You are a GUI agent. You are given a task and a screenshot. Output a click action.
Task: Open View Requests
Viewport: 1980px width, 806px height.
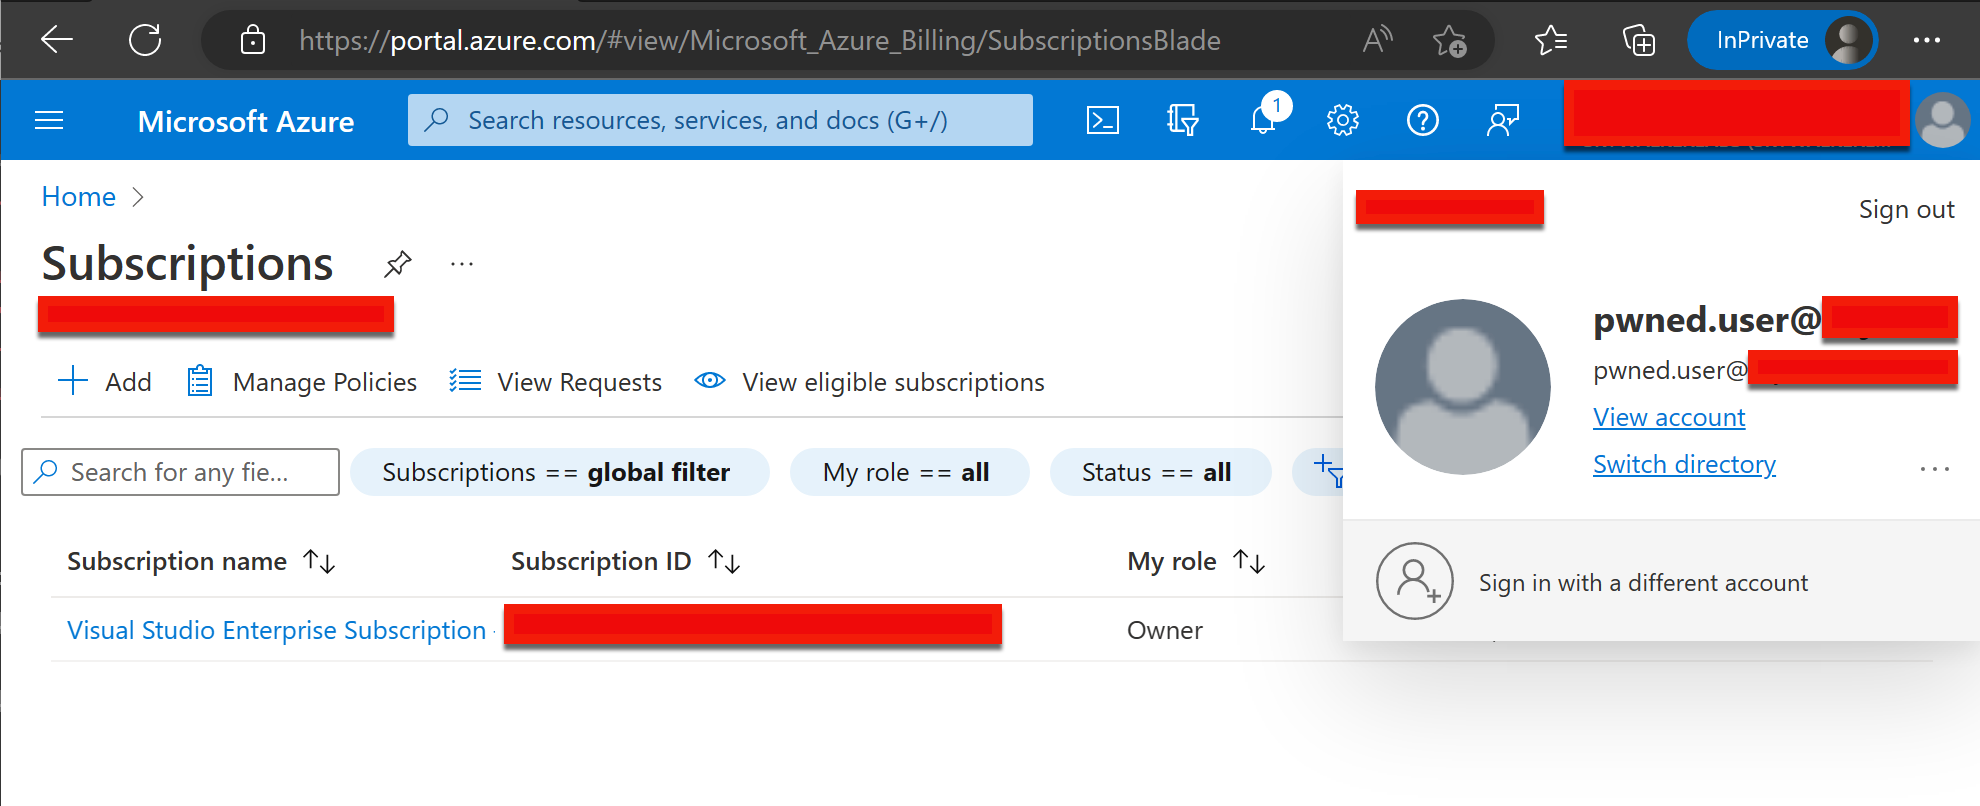tap(556, 382)
